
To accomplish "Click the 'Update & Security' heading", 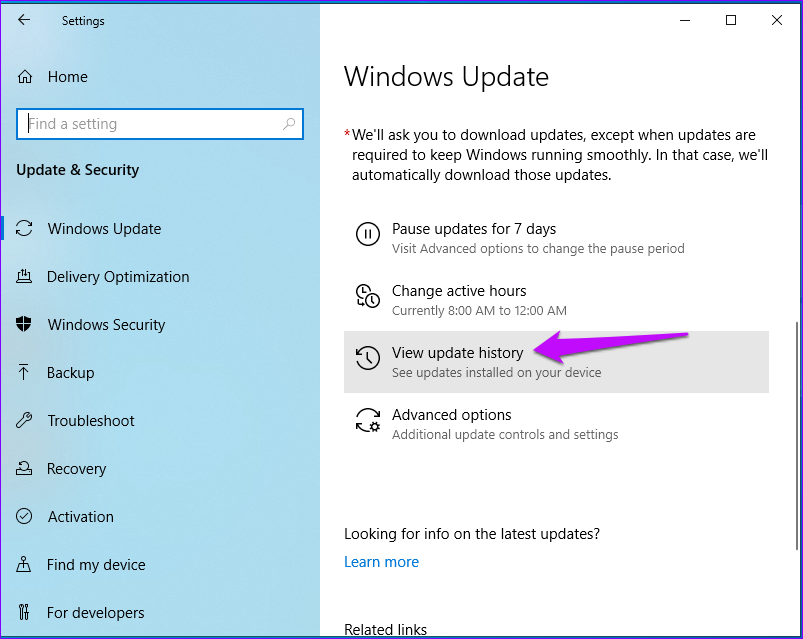I will [x=78, y=170].
